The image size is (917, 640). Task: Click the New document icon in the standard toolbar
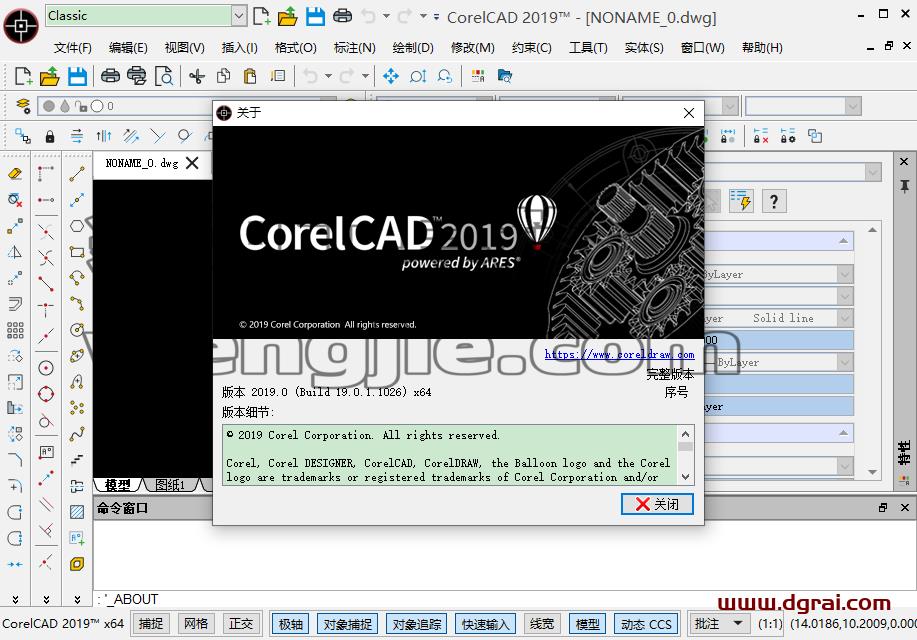(x=23, y=76)
